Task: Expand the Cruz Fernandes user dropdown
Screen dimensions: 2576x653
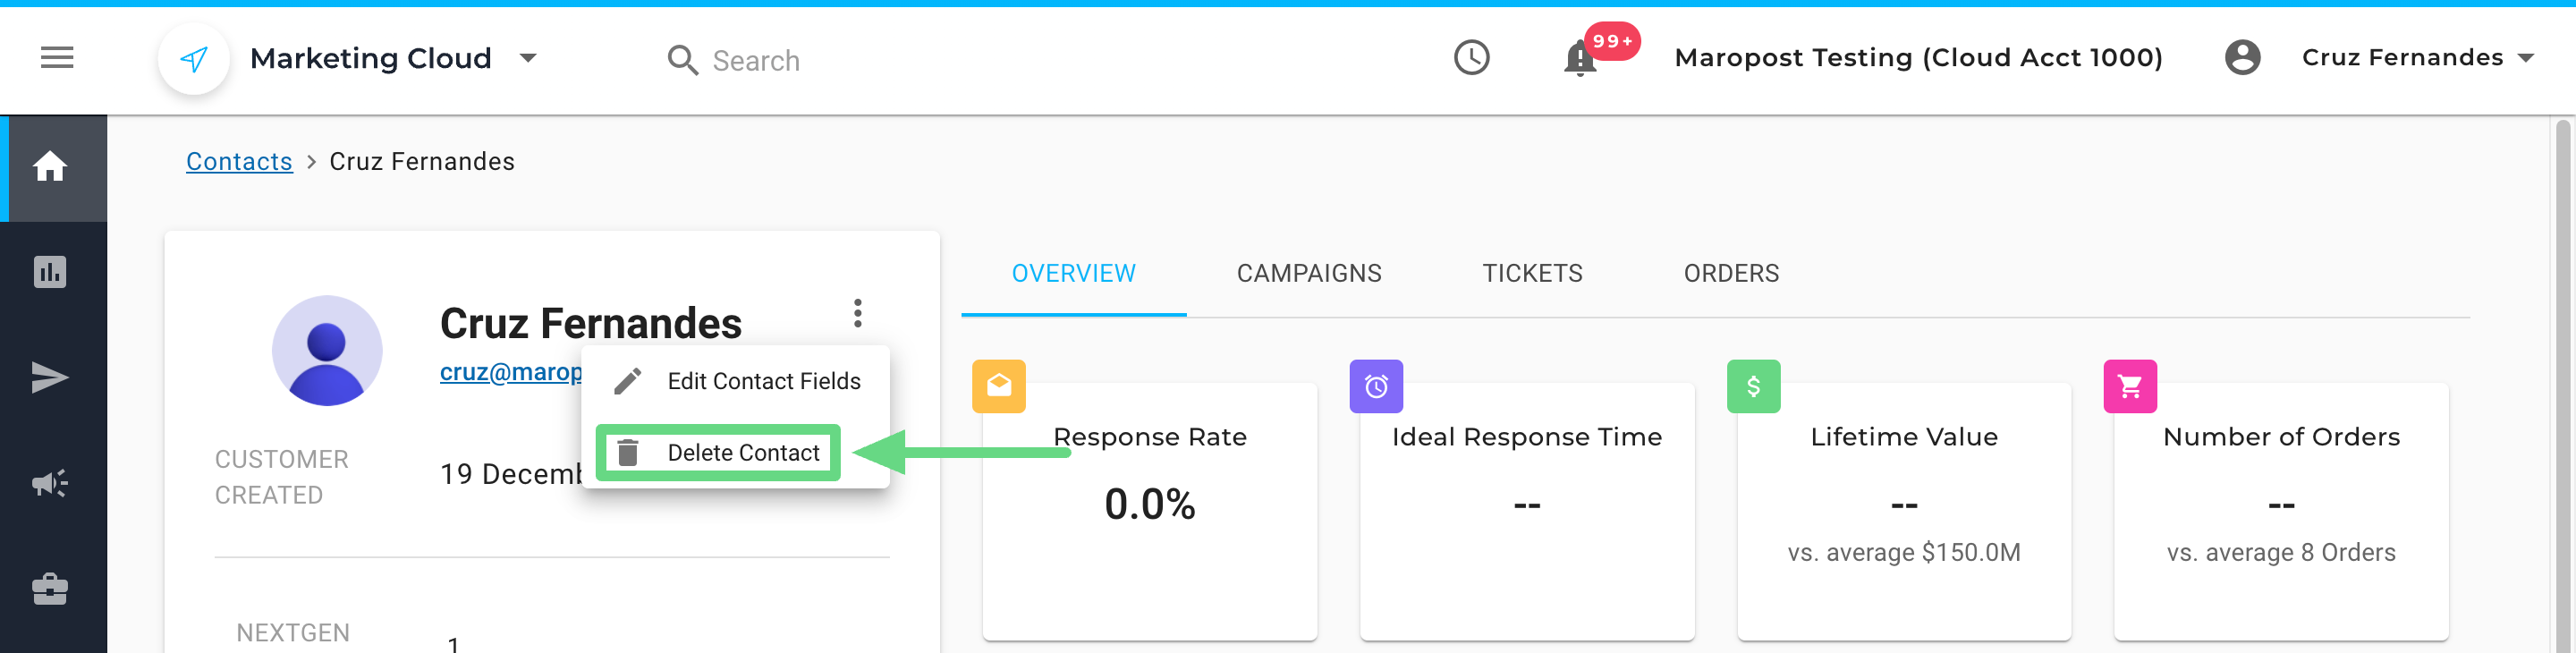Action: pyautogui.click(x=2525, y=58)
